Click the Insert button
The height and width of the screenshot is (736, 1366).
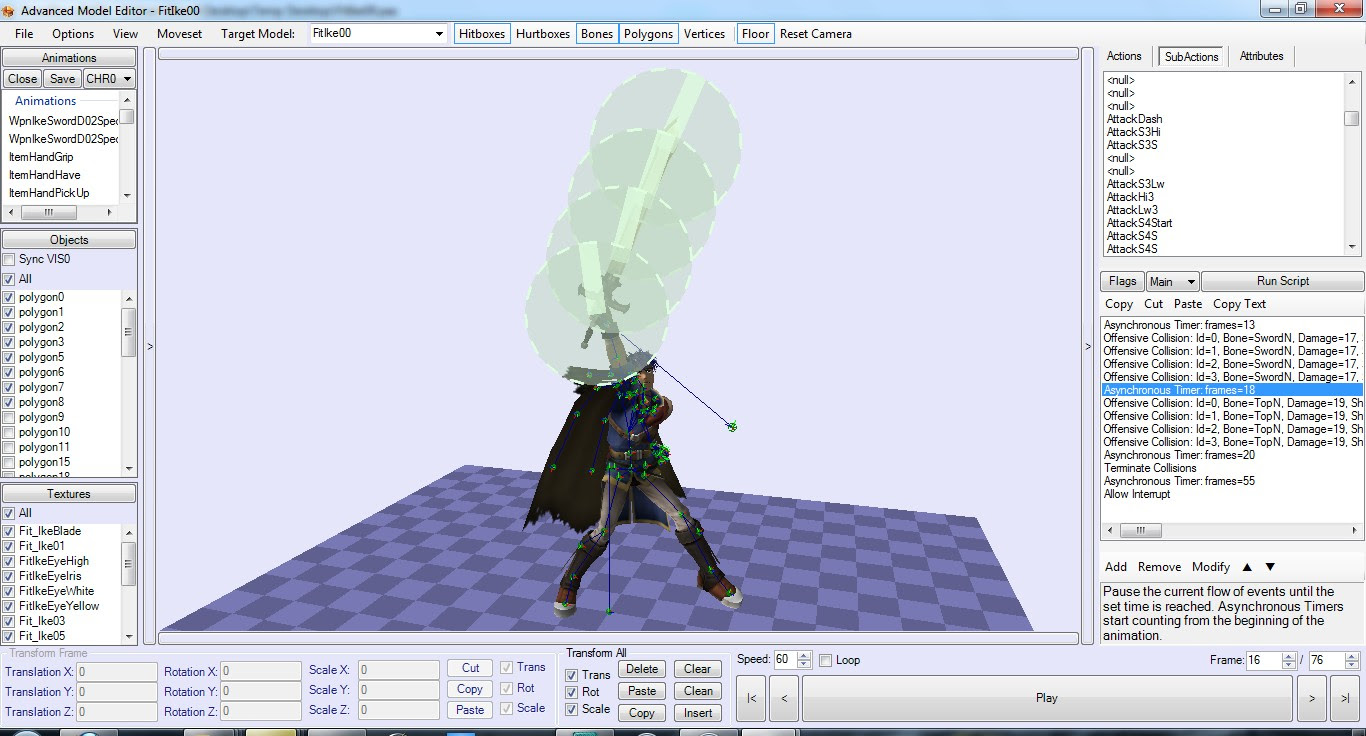(x=698, y=713)
